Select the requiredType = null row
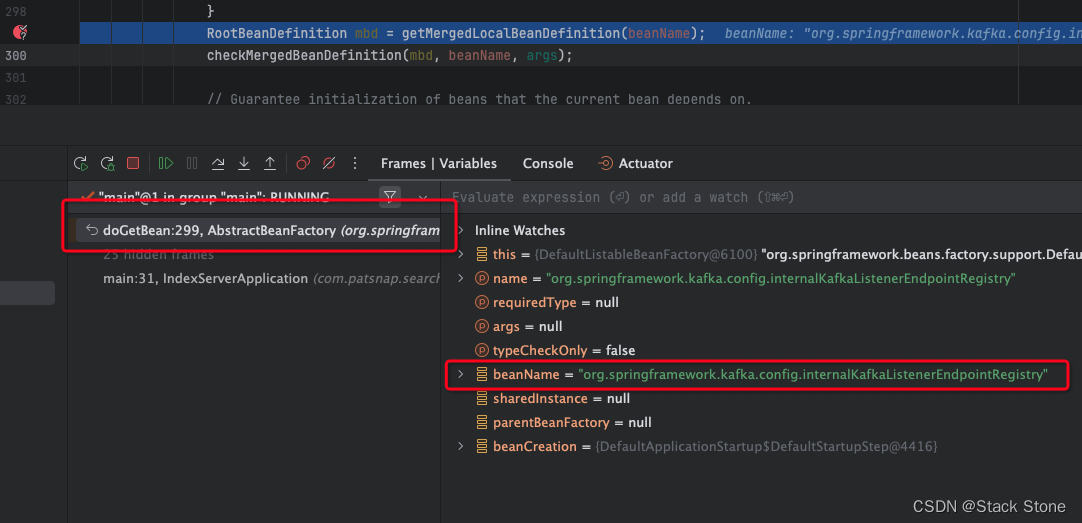 pos(763,302)
